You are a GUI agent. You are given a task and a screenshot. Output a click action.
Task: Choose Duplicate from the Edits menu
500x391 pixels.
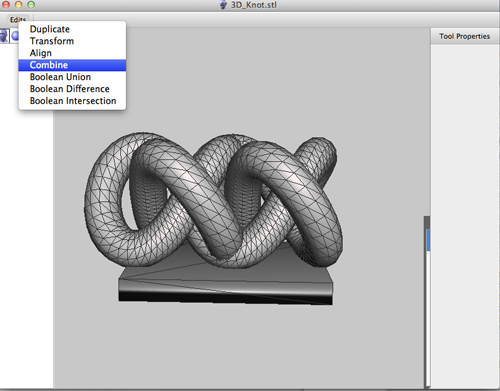72,29
